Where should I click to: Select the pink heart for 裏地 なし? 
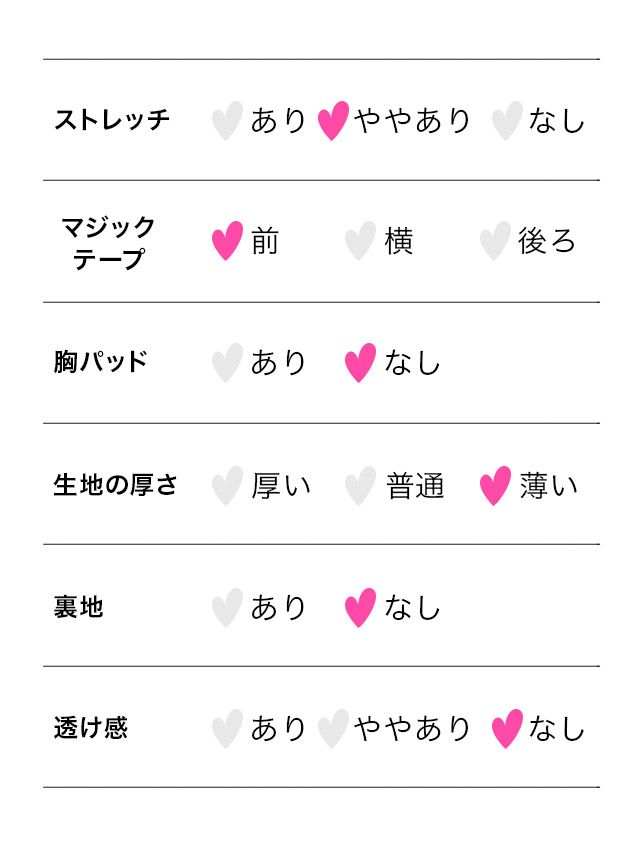tap(360, 607)
